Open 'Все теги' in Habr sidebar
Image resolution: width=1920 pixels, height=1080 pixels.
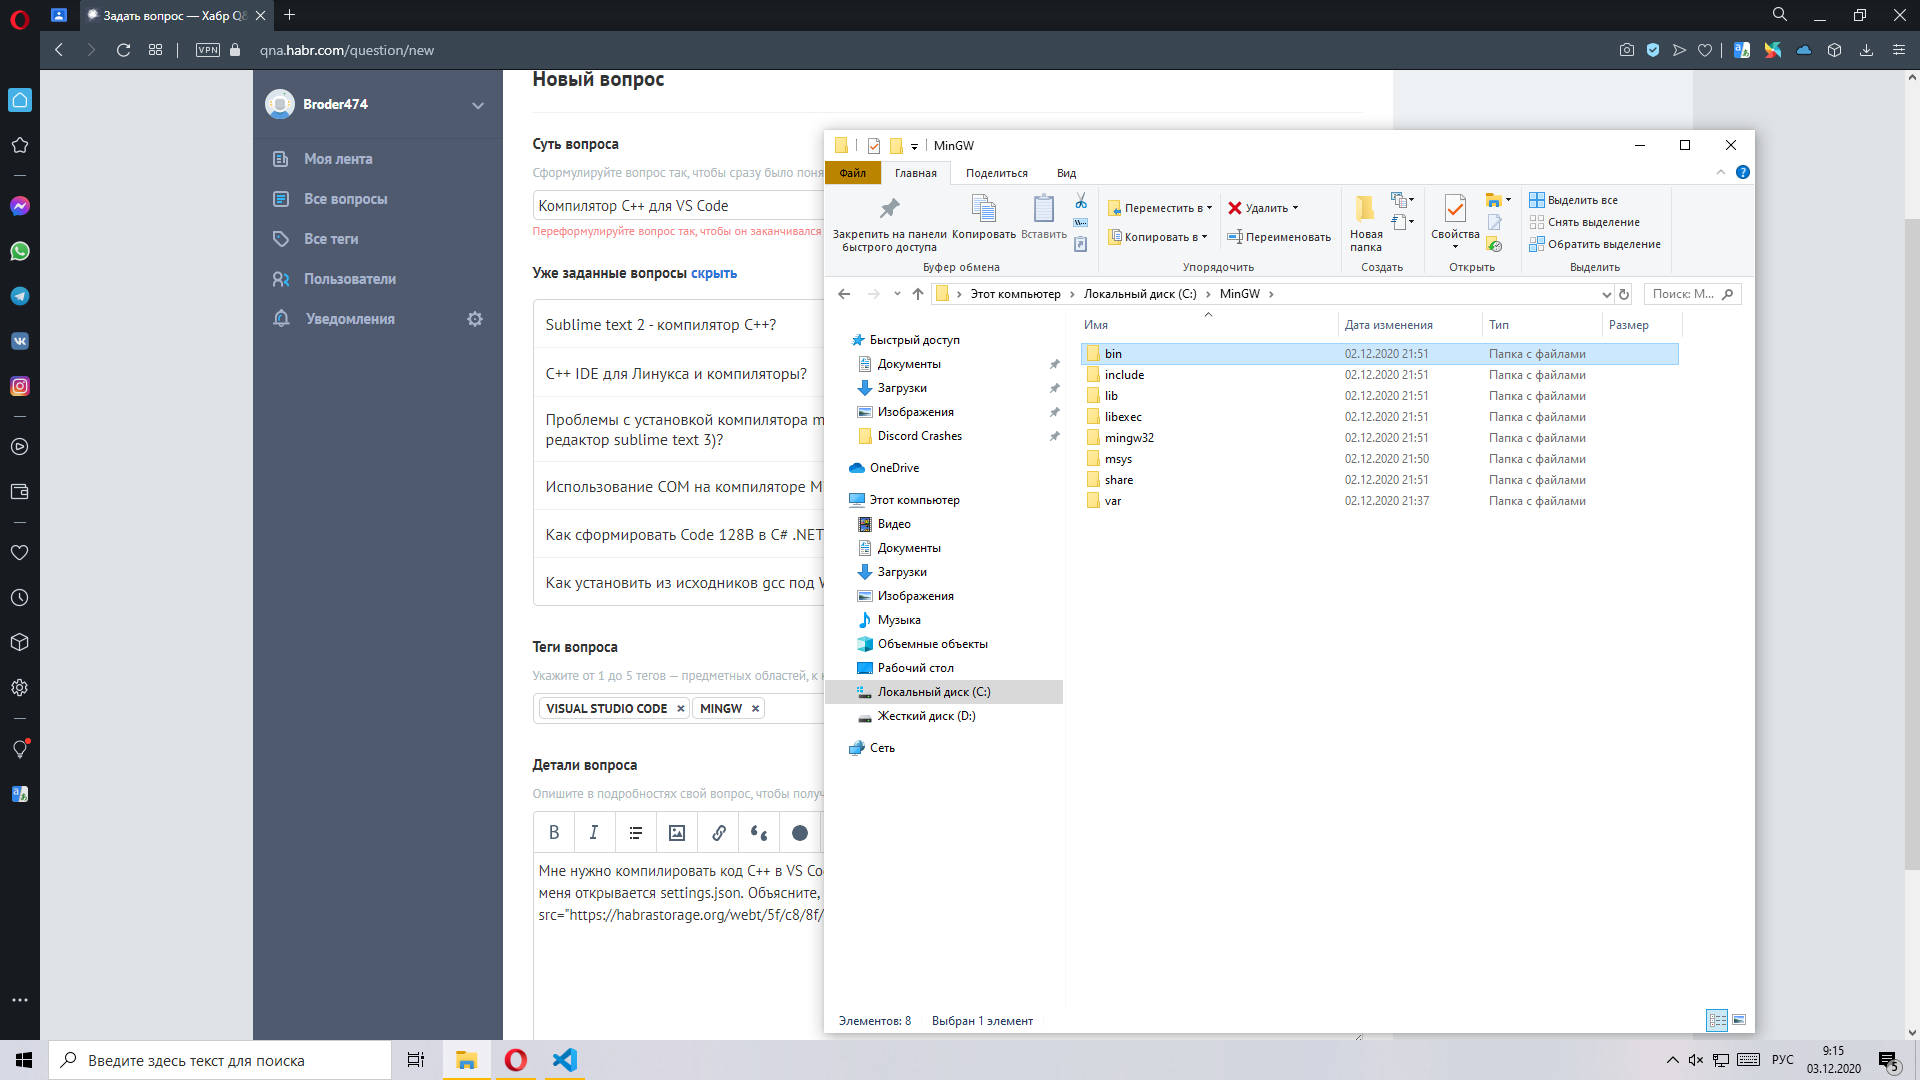(x=331, y=239)
